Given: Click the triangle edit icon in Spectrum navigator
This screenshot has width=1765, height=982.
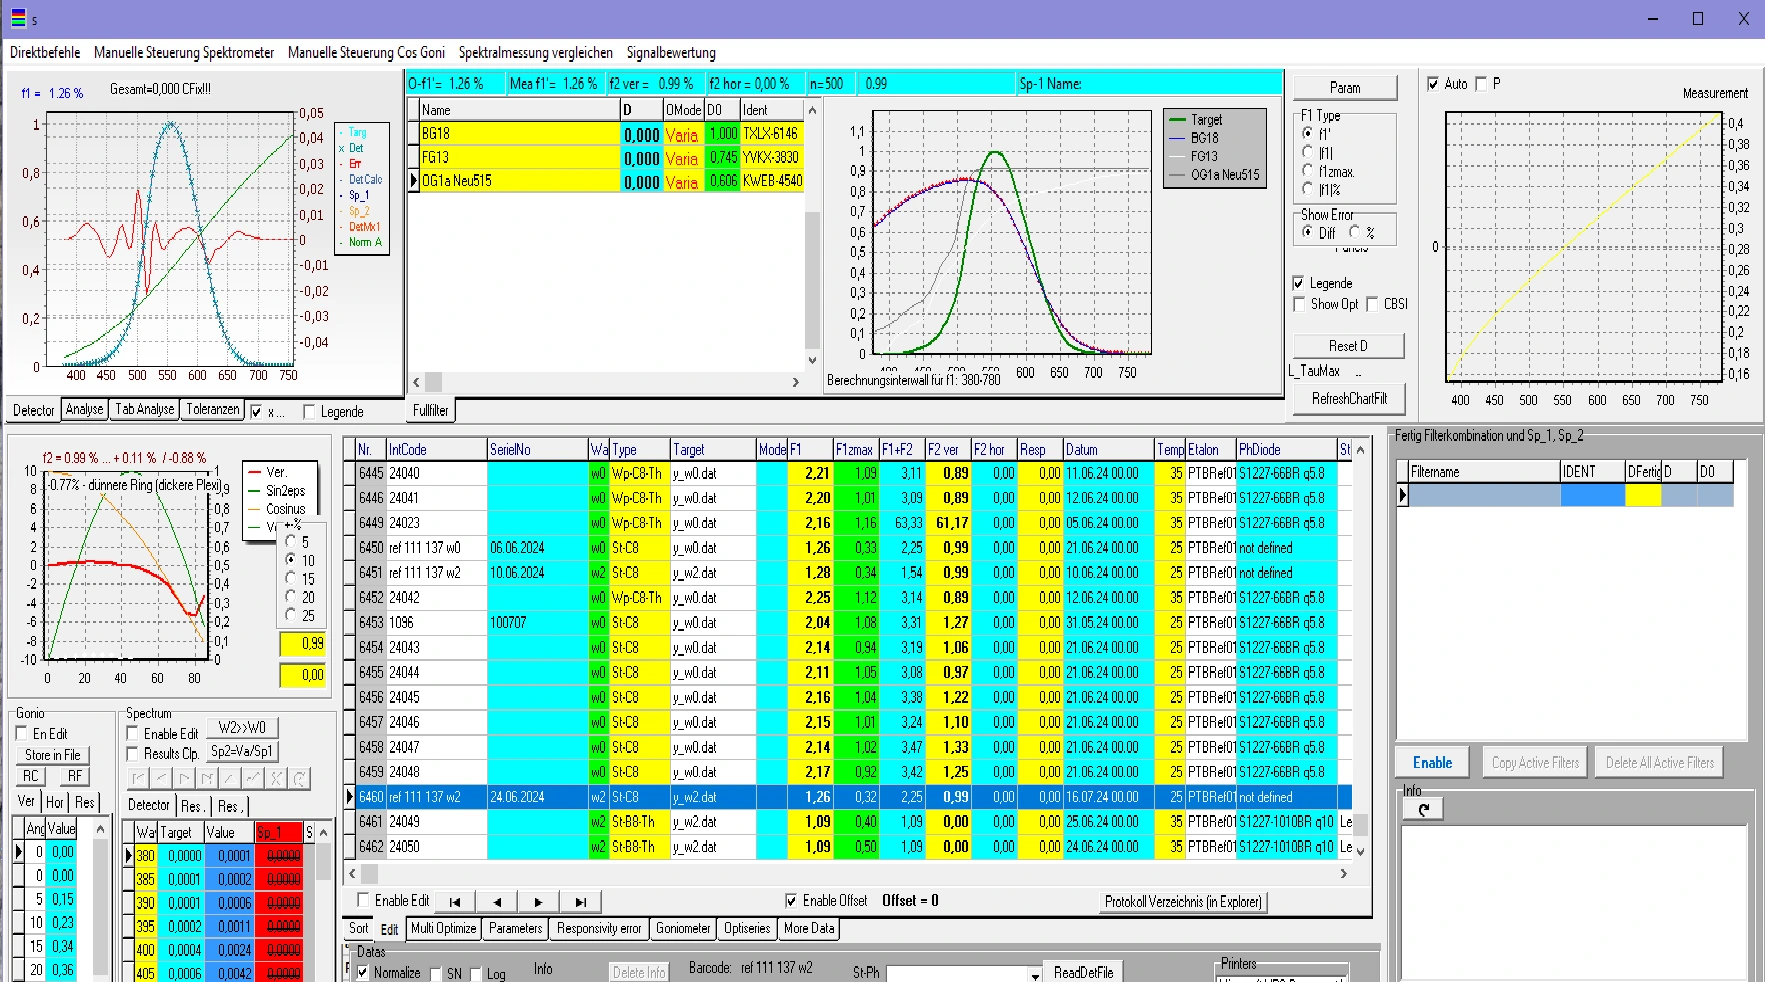Looking at the screenshot, I should (x=230, y=778).
